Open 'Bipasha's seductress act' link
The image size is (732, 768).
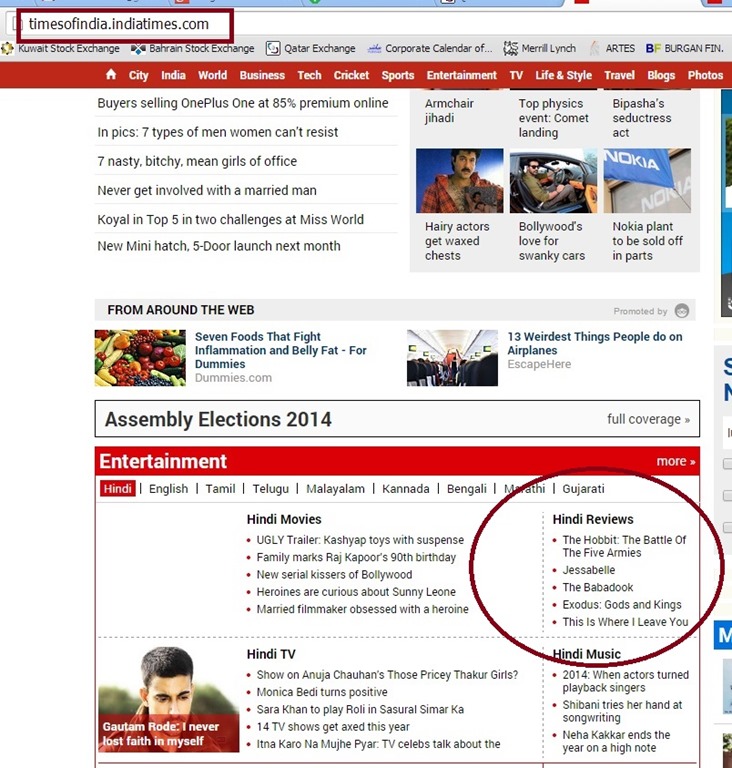click(642, 118)
